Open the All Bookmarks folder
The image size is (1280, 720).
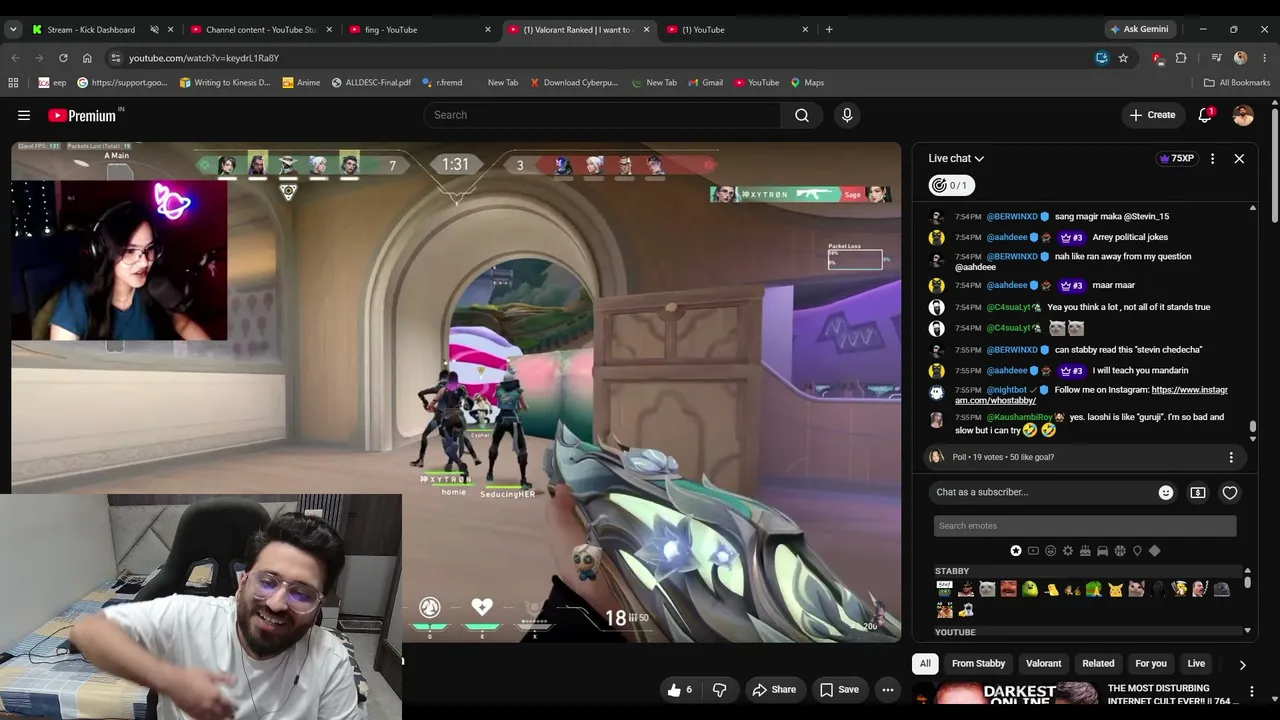click(1237, 83)
